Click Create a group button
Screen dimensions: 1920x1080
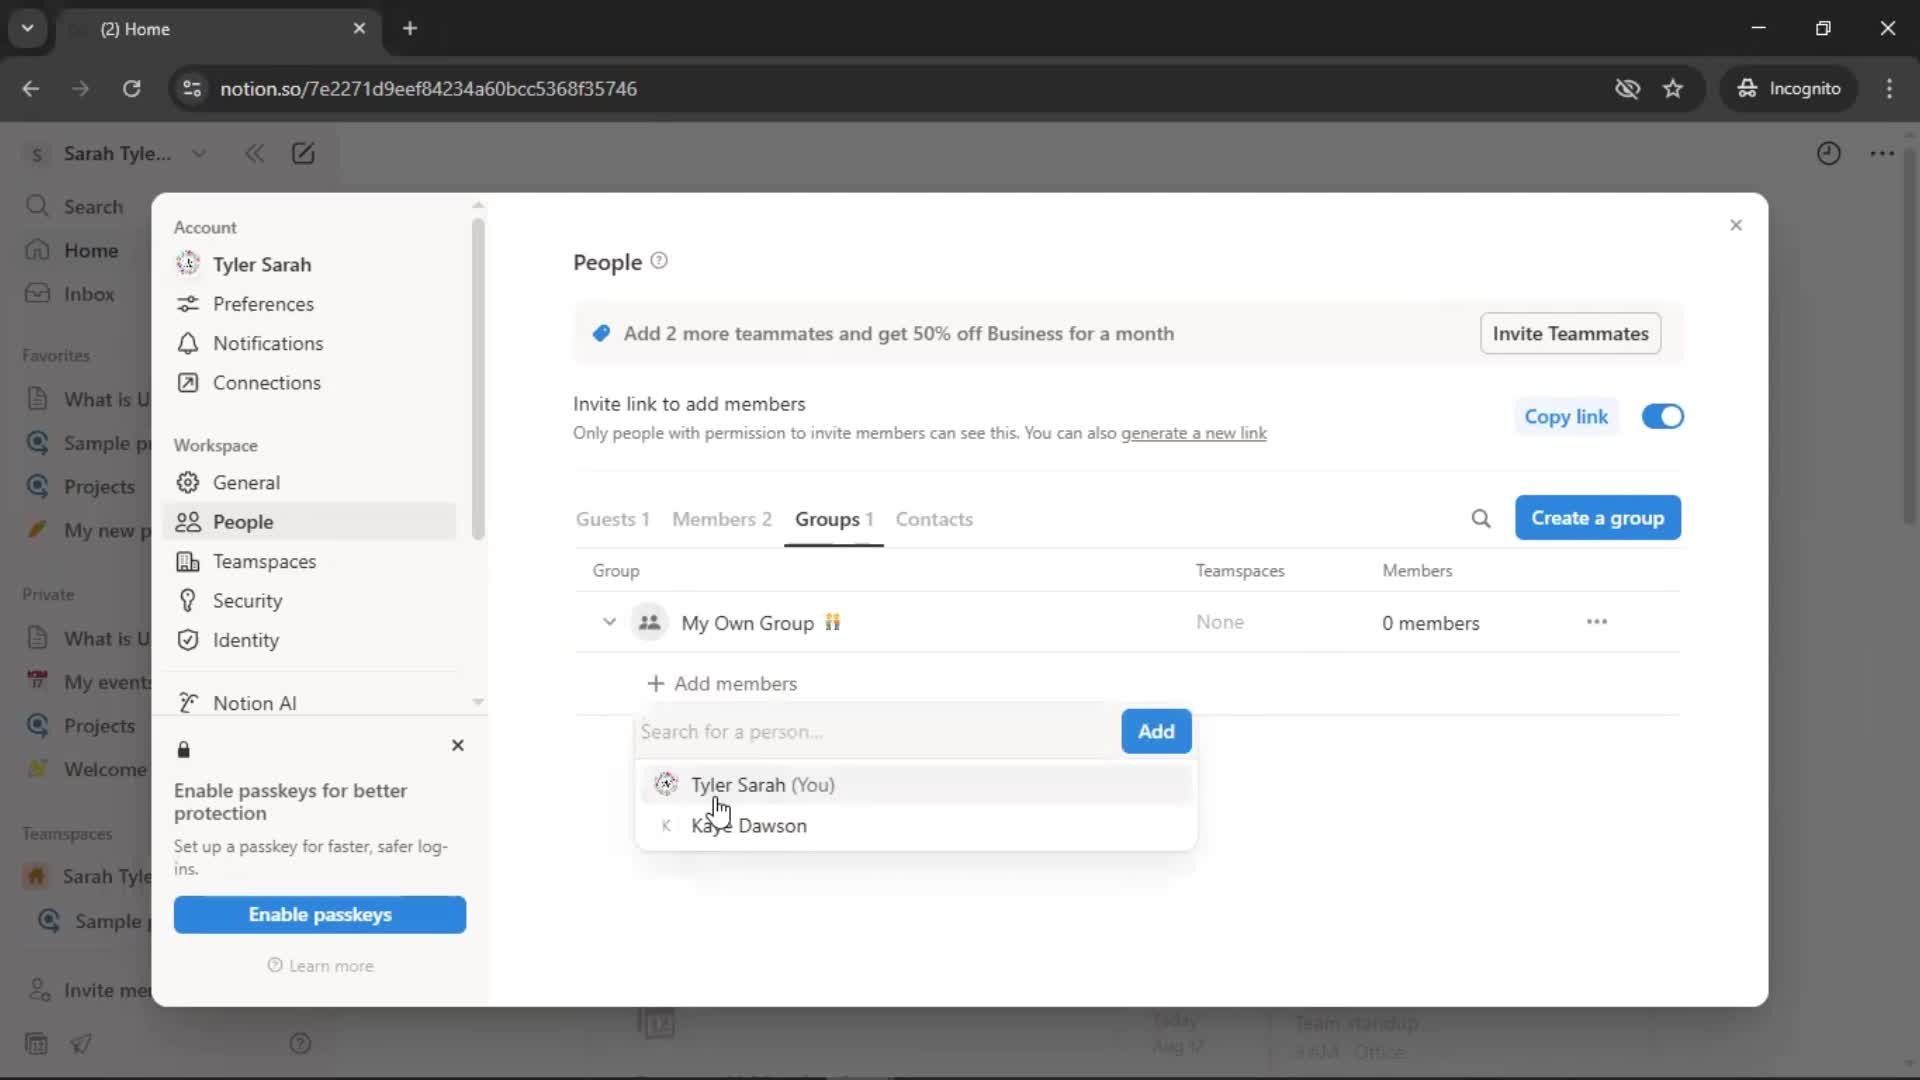click(x=1597, y=518)
